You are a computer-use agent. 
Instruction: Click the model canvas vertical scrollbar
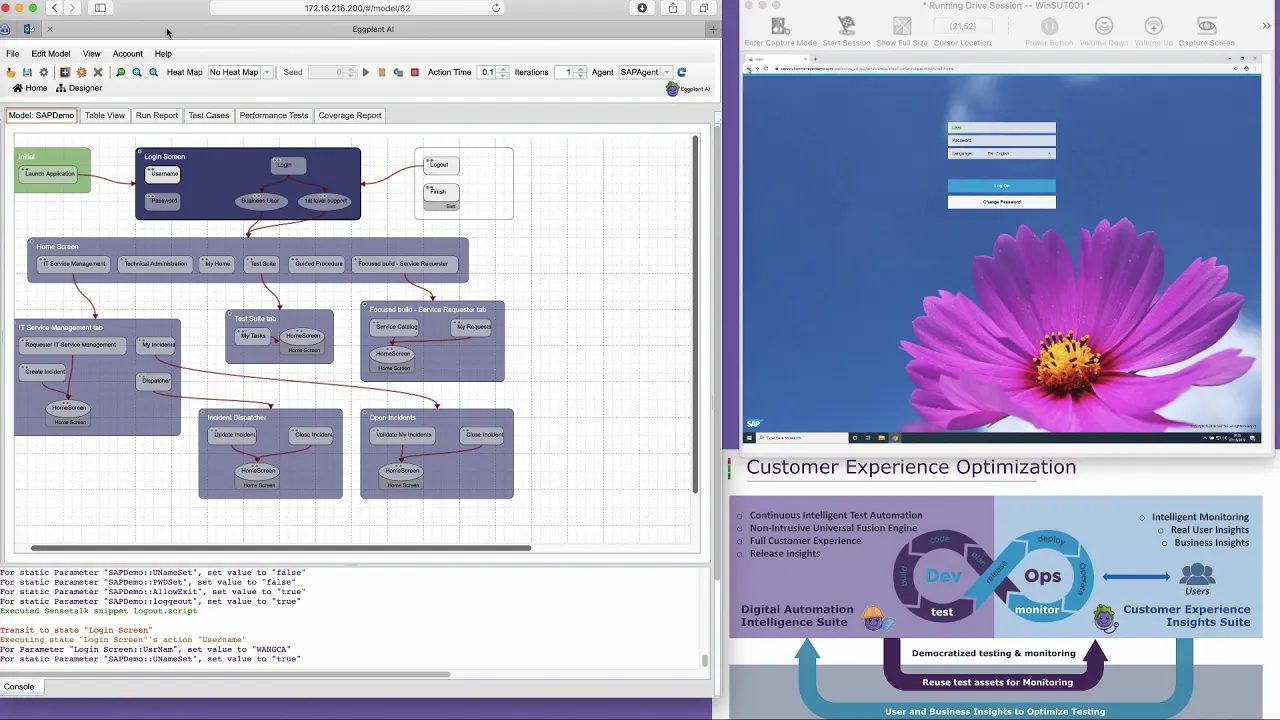coord(696,314)
